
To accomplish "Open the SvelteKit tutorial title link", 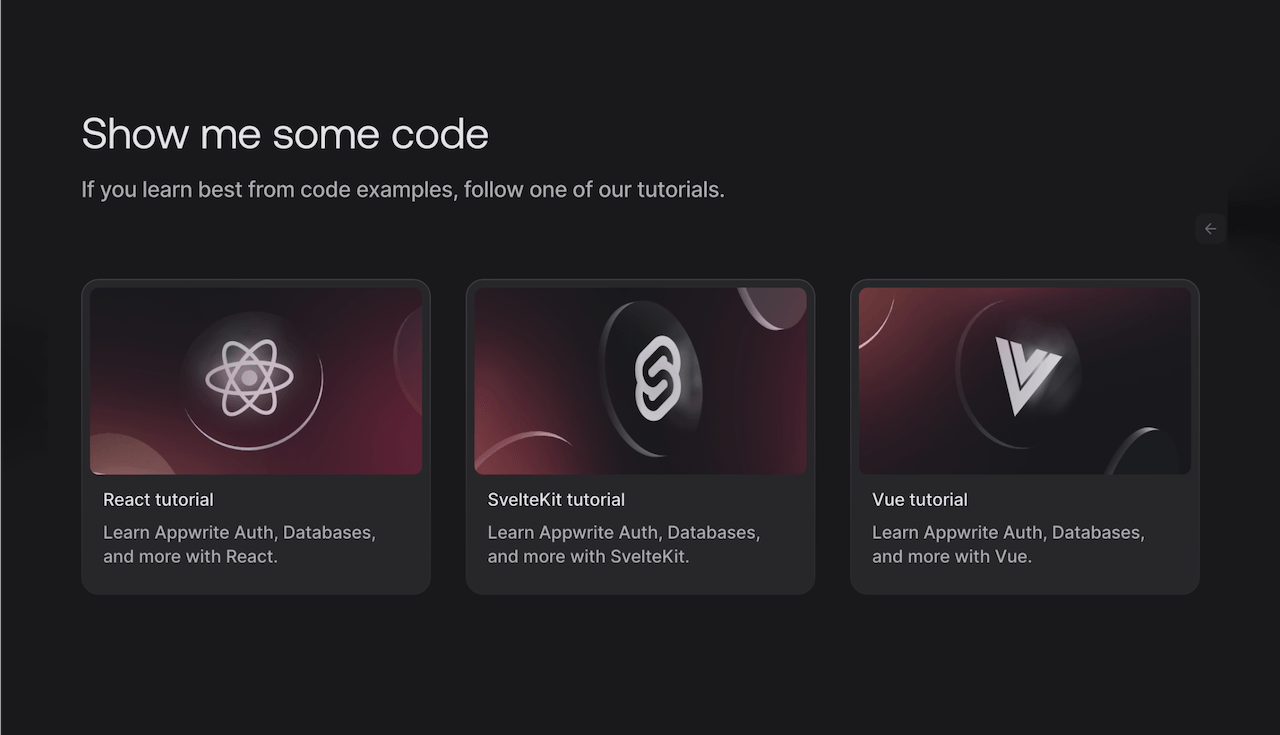I will [556, 500].
